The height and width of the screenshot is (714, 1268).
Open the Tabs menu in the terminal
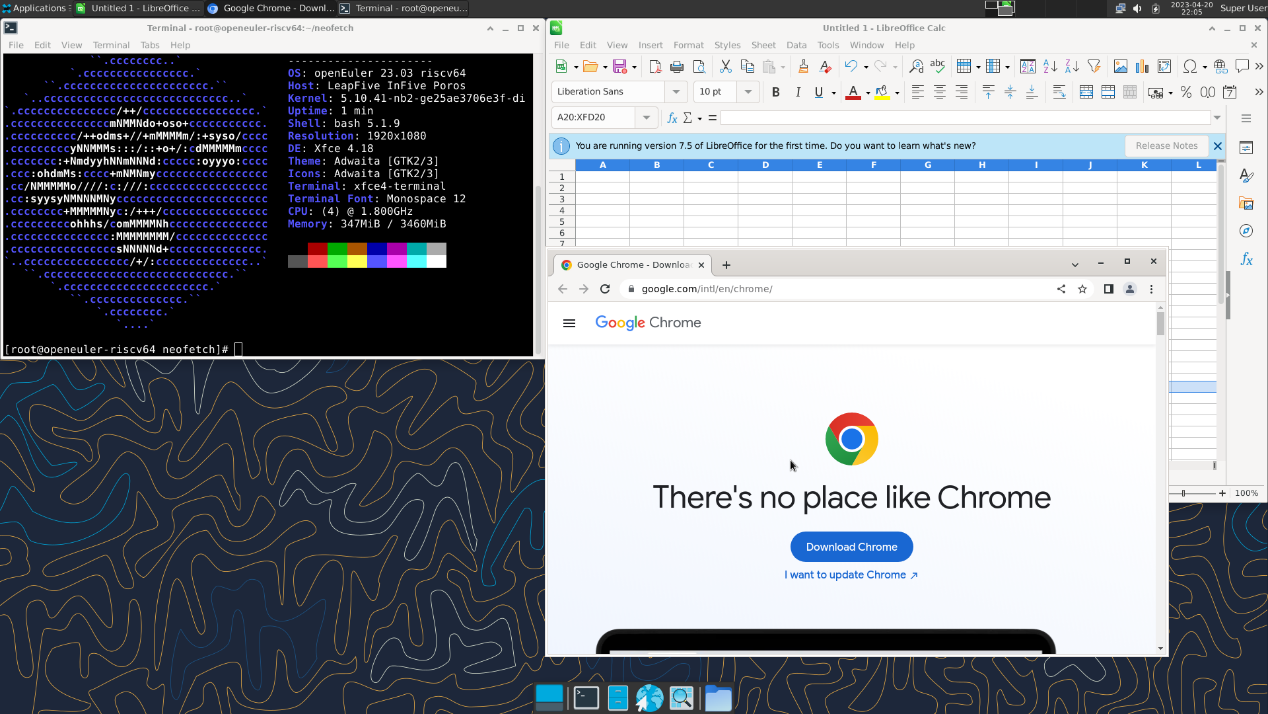pos(150,45)
